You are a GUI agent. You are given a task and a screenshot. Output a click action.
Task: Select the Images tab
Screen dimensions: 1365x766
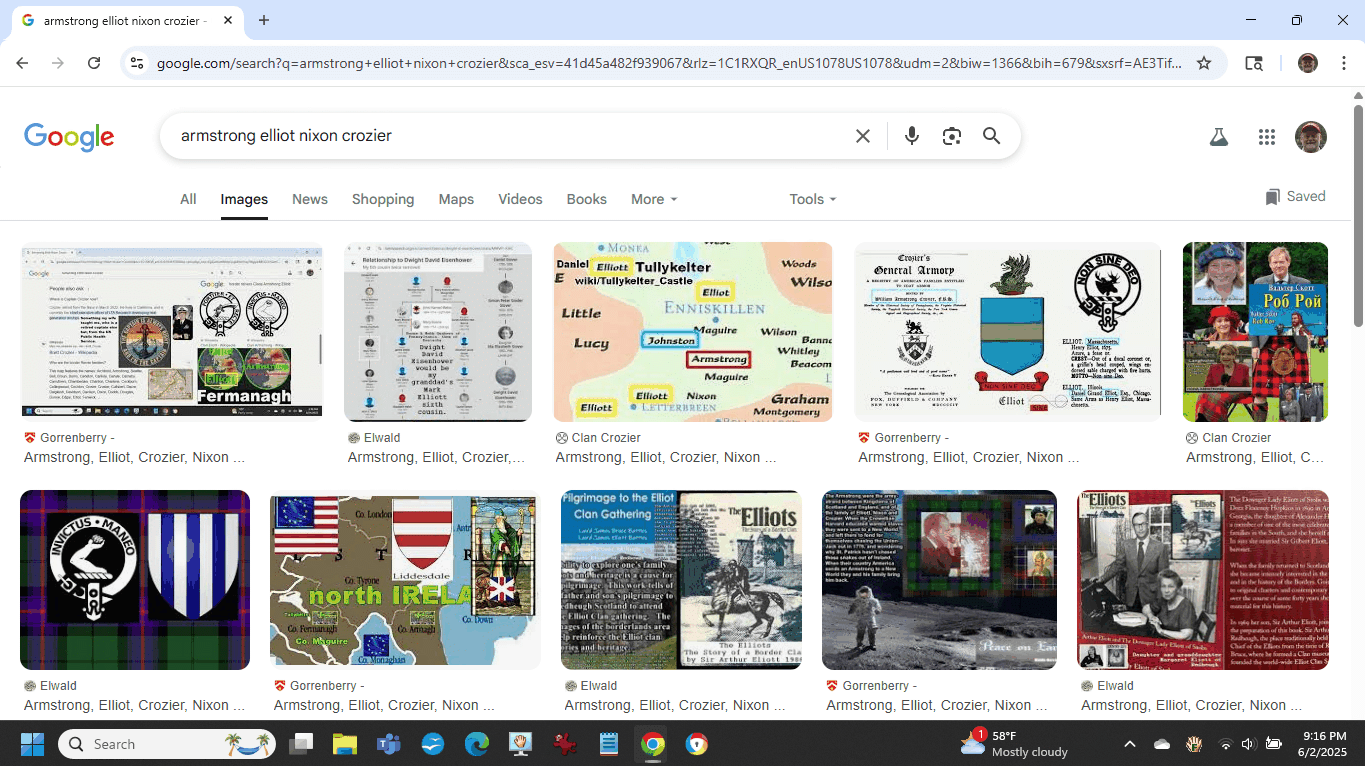point(244,199)
